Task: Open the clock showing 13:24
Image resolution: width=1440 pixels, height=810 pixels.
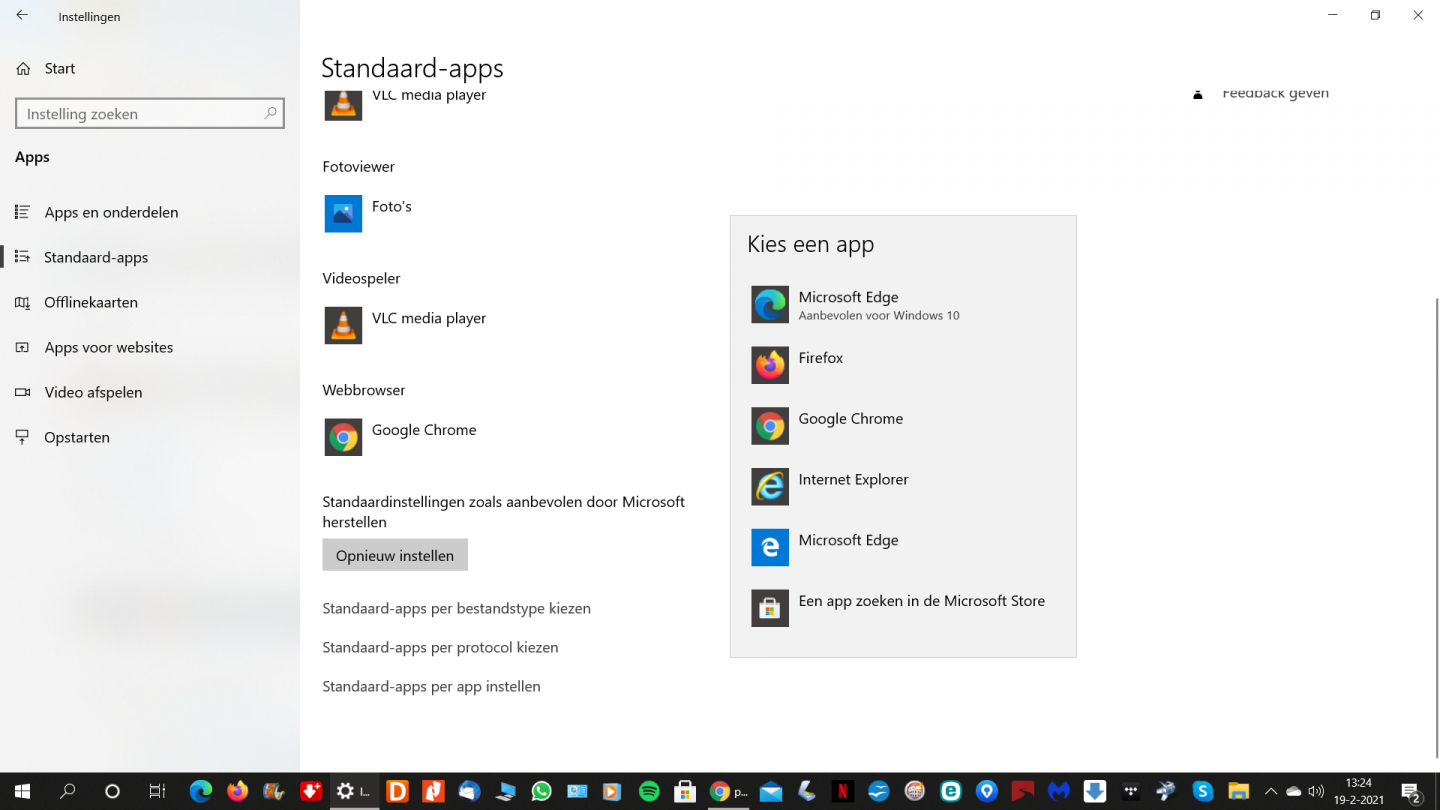Action: pyautogui.click(x=1358, y=791)
